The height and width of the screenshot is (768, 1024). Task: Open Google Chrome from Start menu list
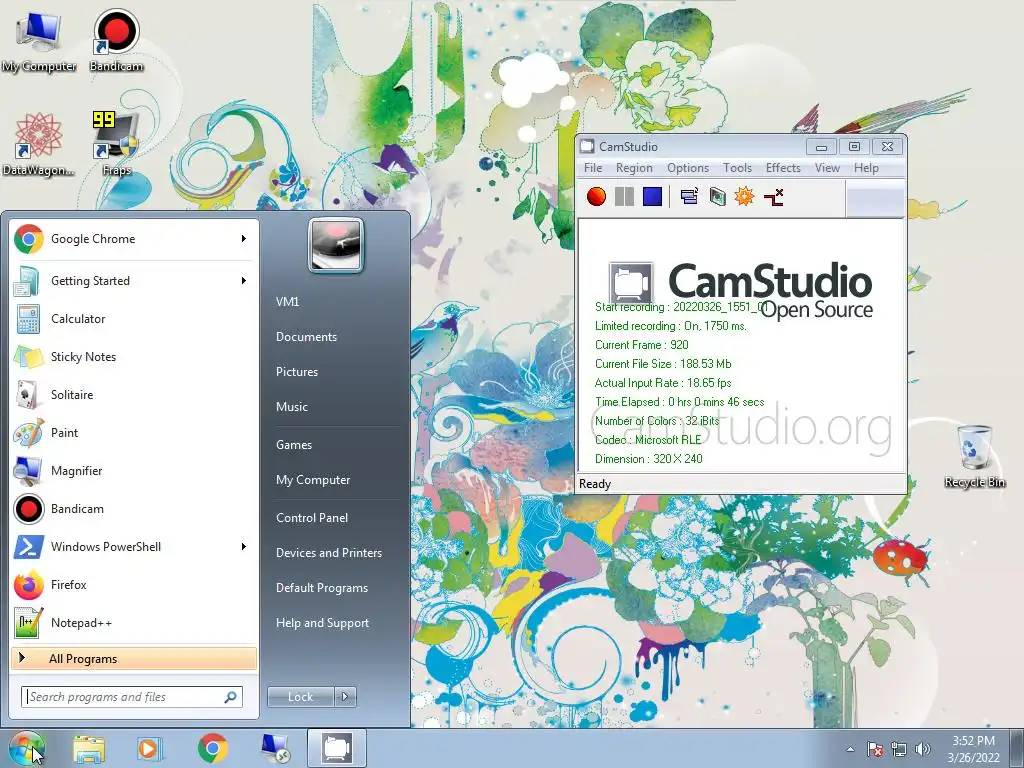pos(134,239)
